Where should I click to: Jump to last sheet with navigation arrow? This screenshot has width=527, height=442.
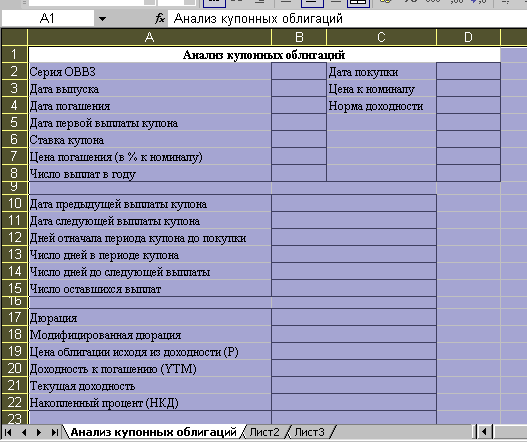pyautogui.click(x=54, y=432)
